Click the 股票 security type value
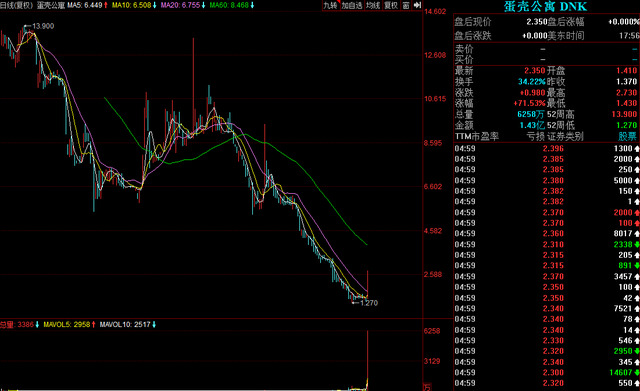 [x=627, y=136]
